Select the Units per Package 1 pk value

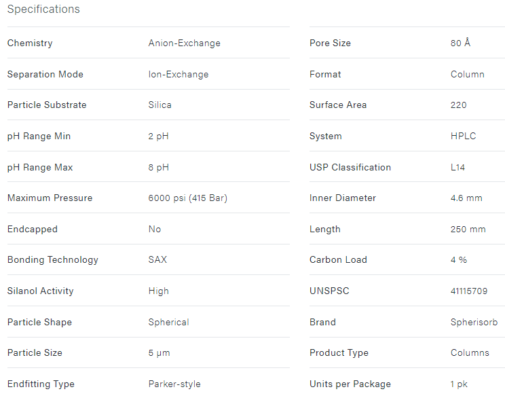(459, 384)
